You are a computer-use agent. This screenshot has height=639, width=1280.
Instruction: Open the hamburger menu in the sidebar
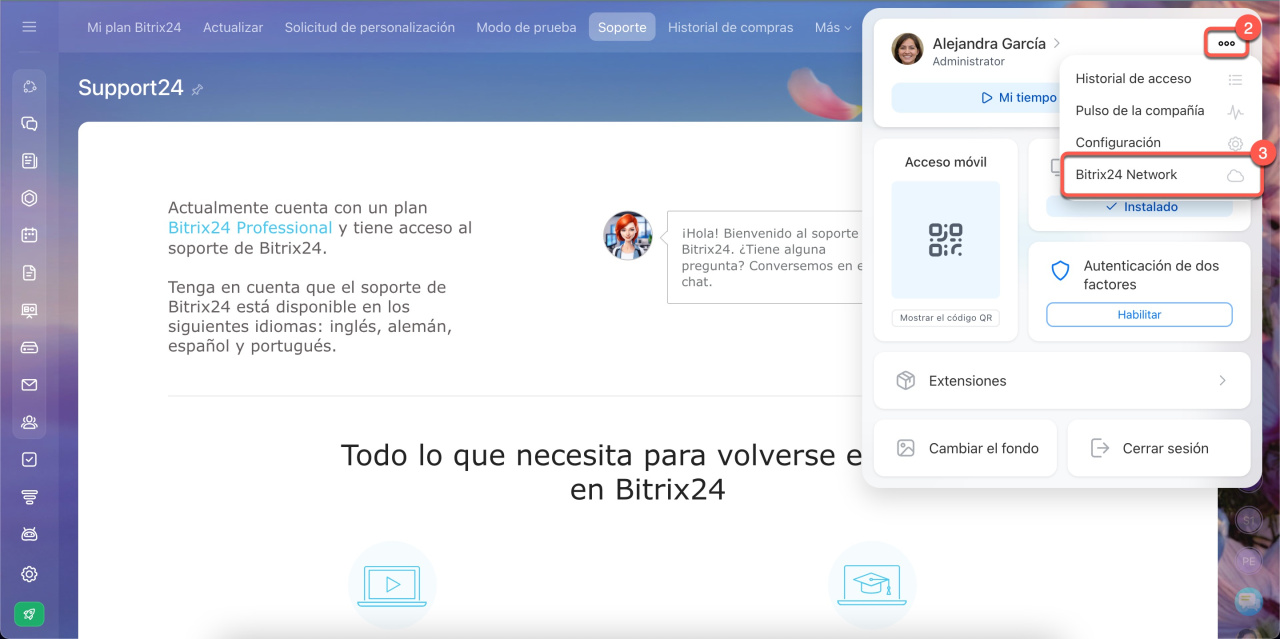(x=29, y=27)
